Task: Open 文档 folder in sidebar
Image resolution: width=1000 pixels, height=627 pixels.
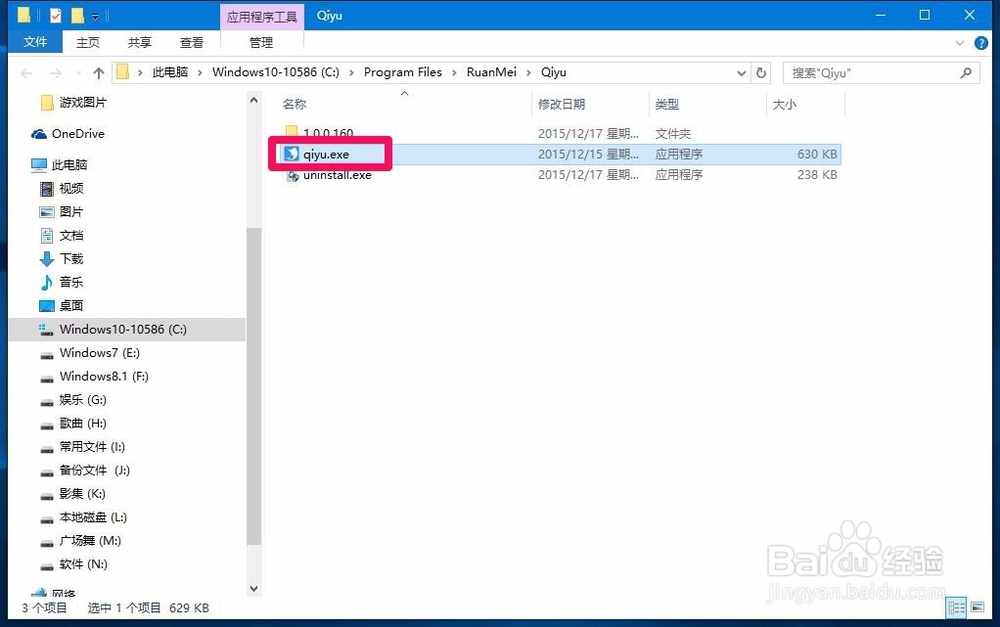Action: (71, 235)
